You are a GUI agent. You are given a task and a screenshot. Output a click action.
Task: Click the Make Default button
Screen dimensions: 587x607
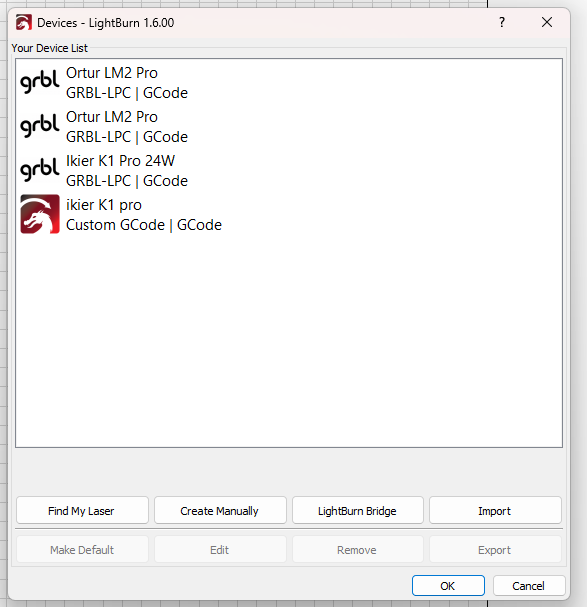tap(82, 550)
